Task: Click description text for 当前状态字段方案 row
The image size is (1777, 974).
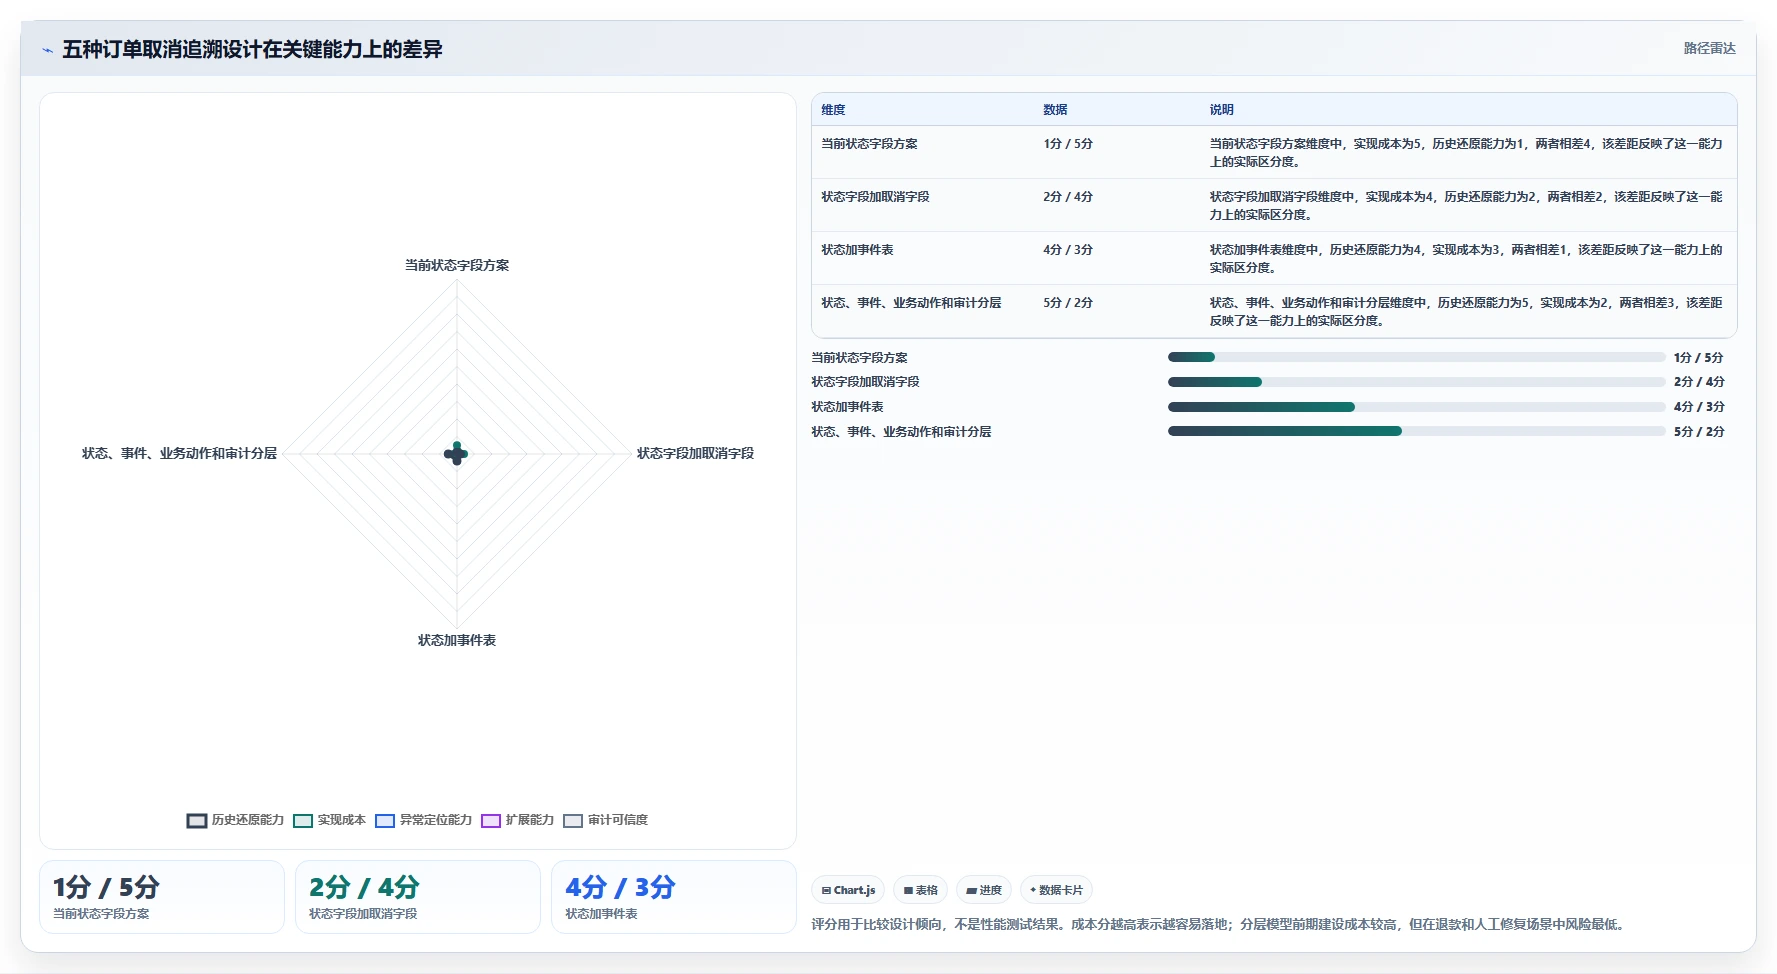Action: [1466, 153]
